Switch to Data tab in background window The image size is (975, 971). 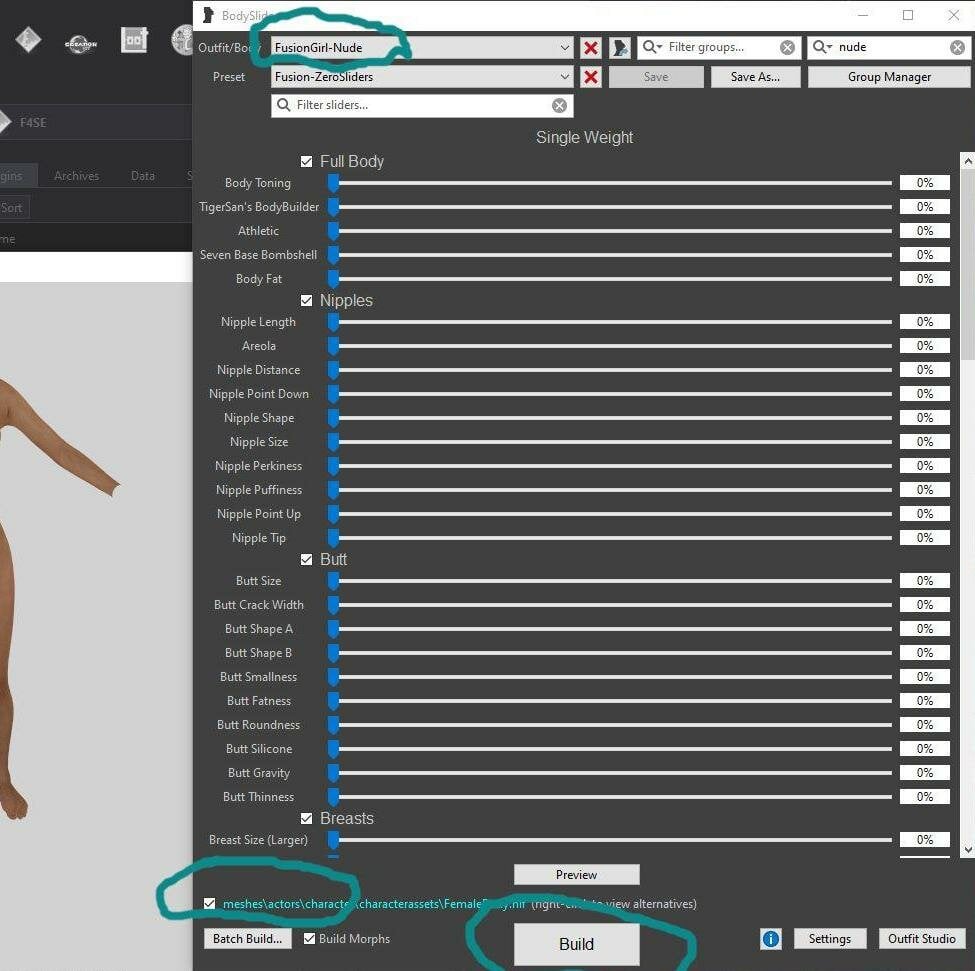pos(143,176)
